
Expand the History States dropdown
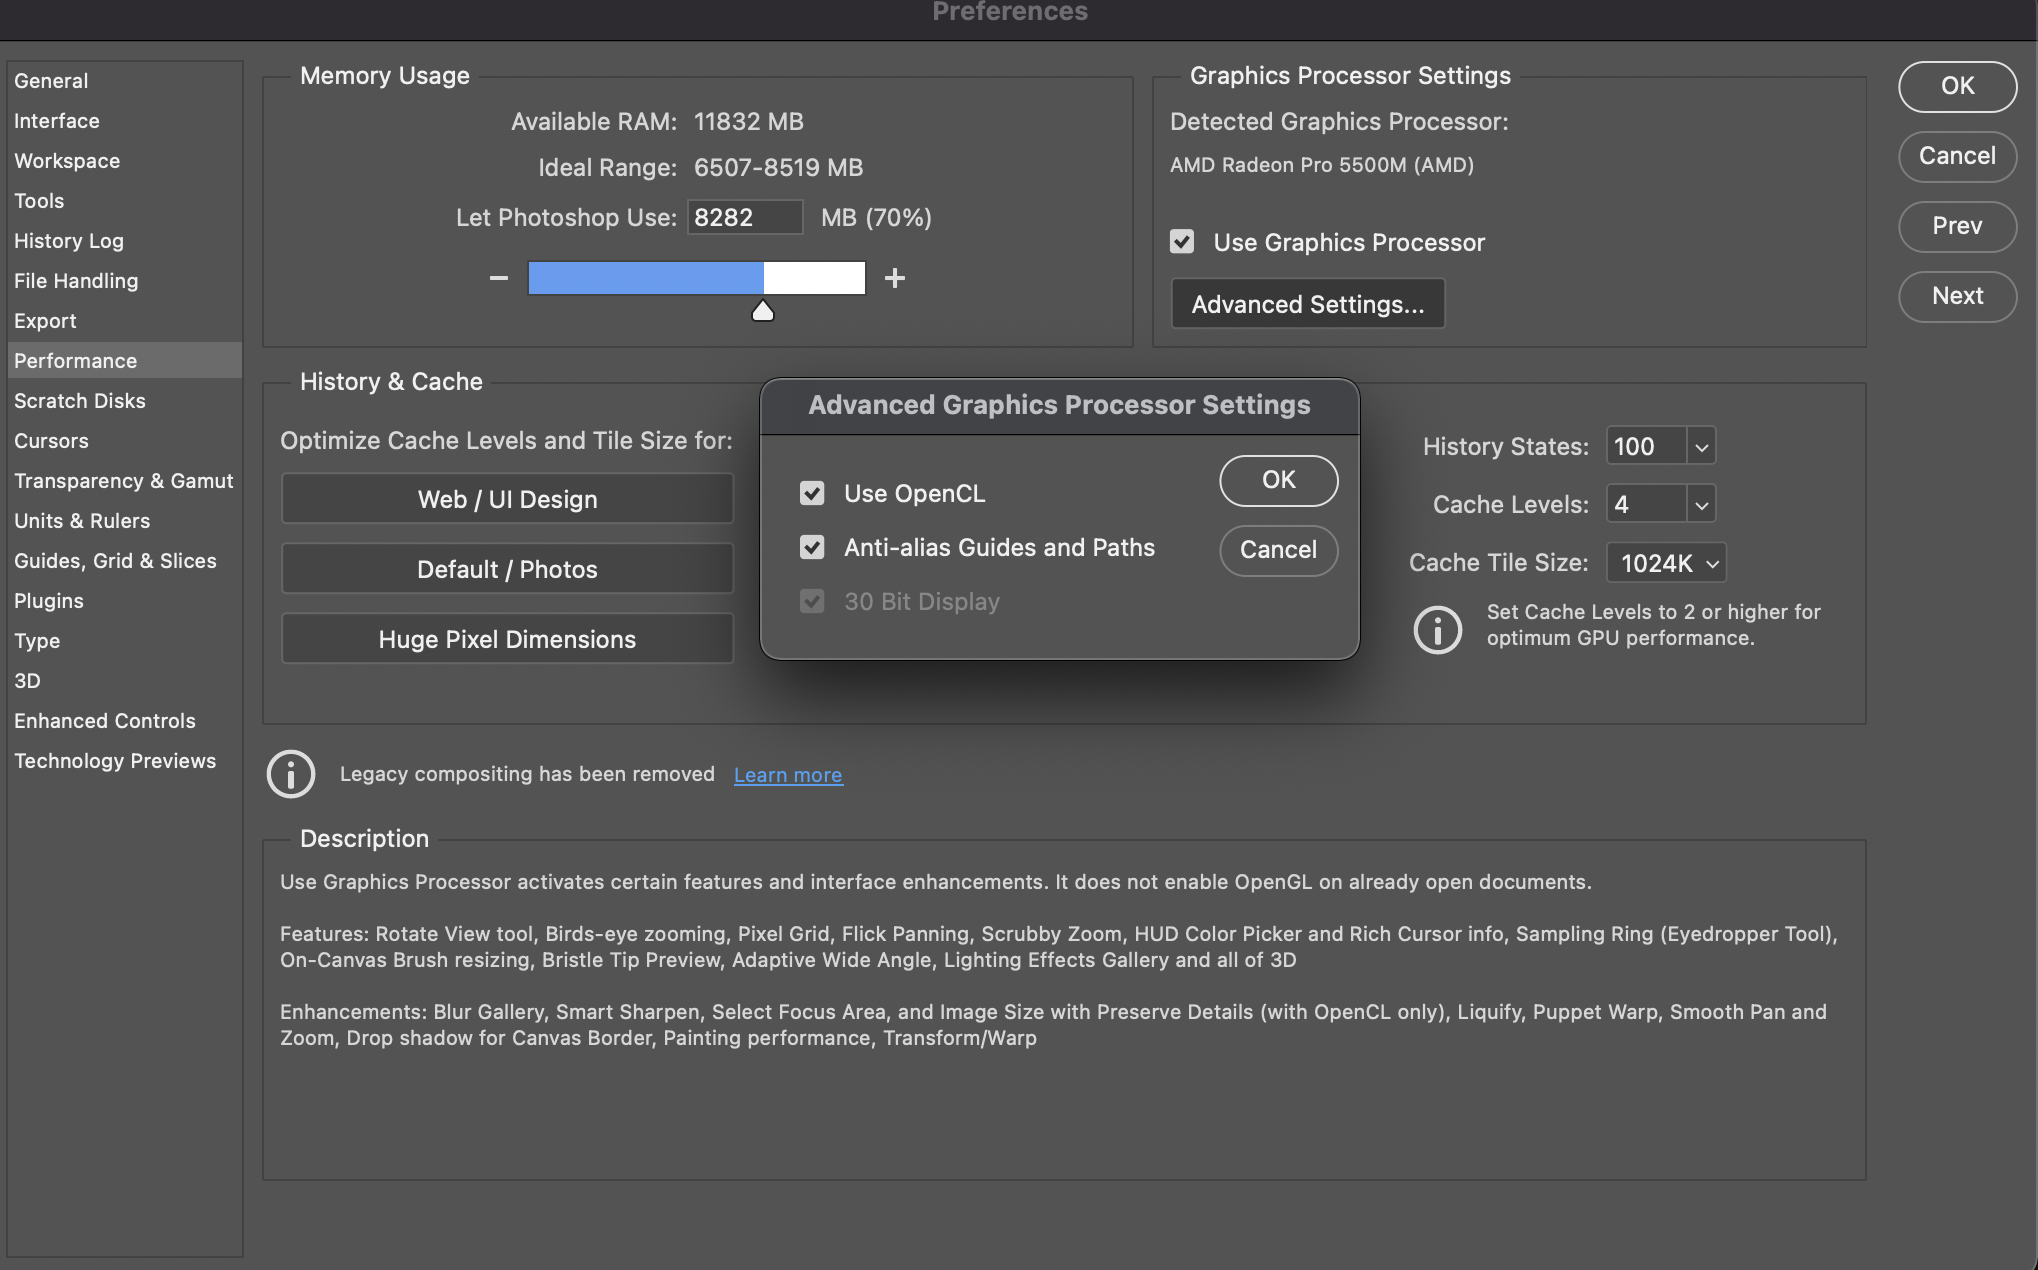click(1700, 445)
